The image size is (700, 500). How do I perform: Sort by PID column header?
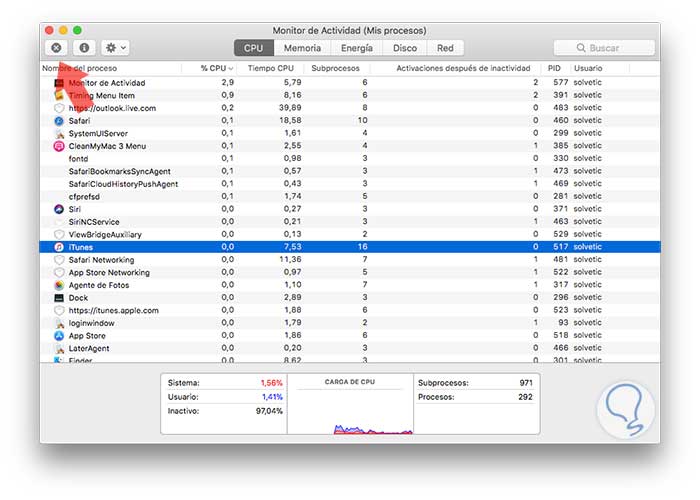tap(554, 68)
